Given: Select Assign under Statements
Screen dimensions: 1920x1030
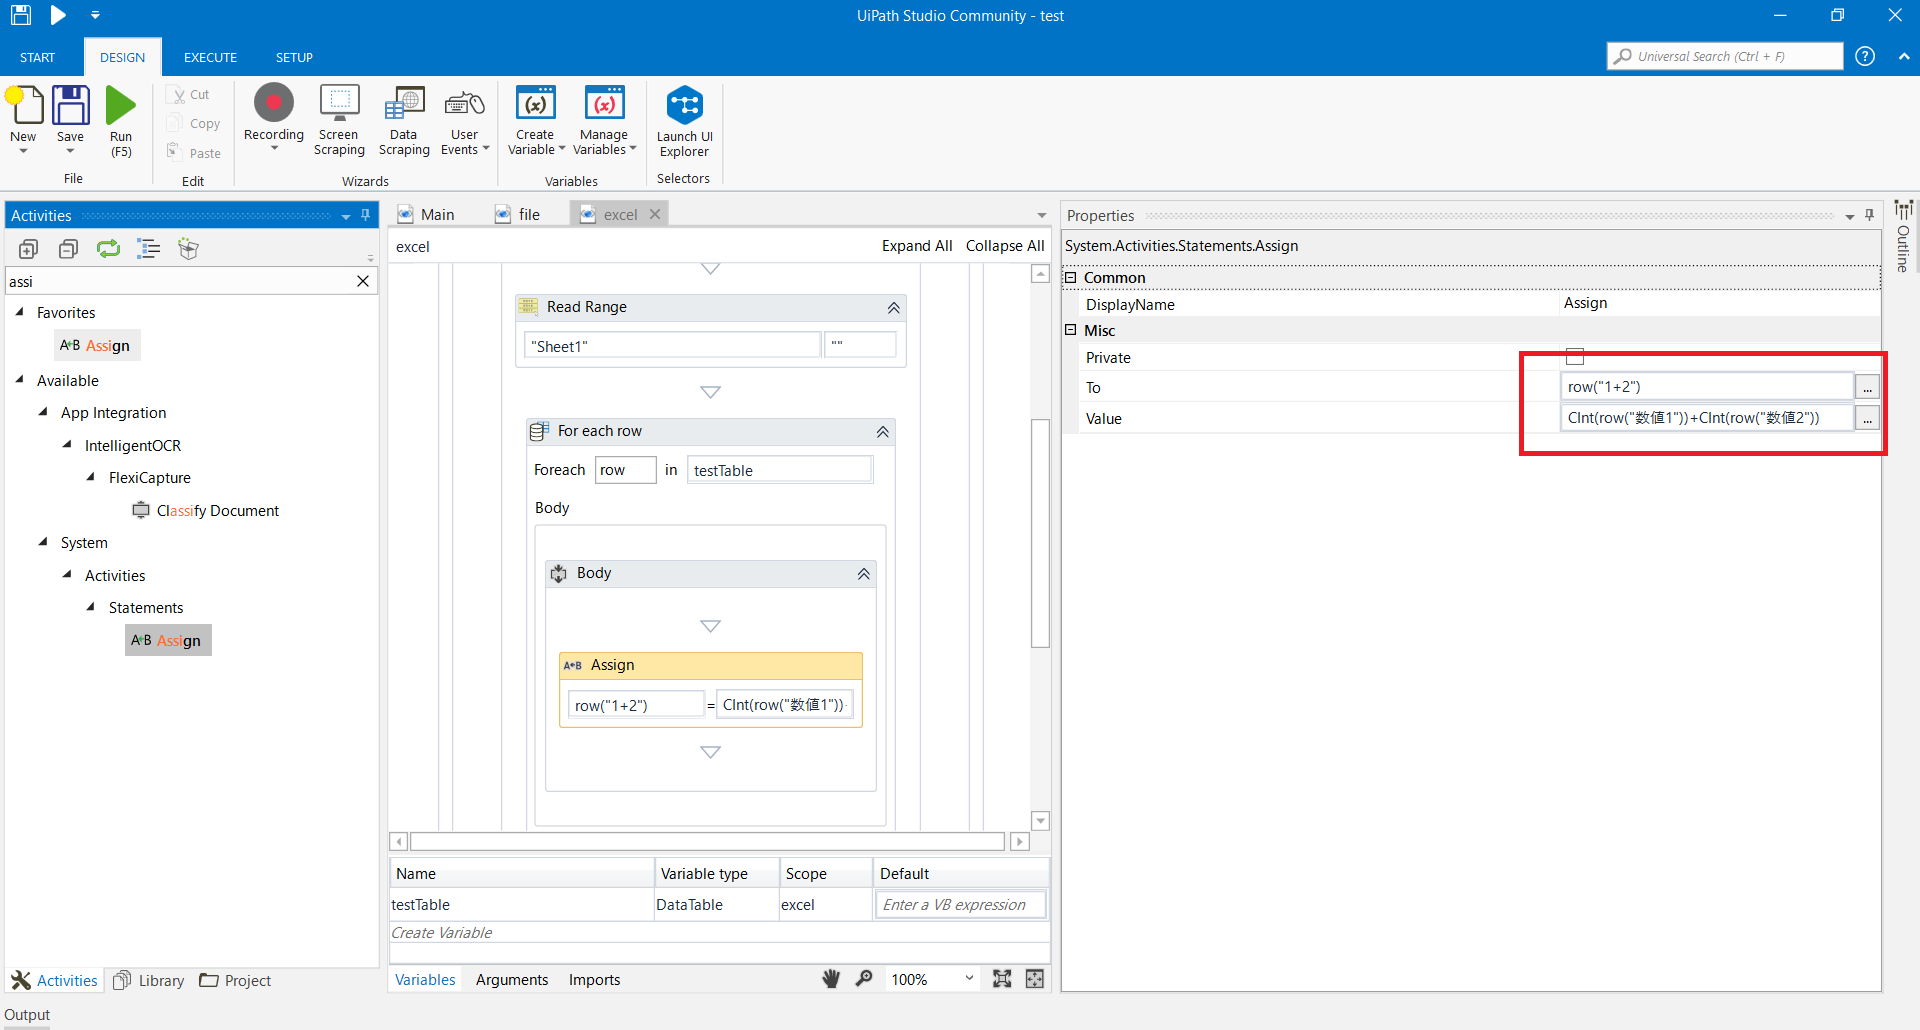Looking at the screenshot, I should (x=167, y=640).
